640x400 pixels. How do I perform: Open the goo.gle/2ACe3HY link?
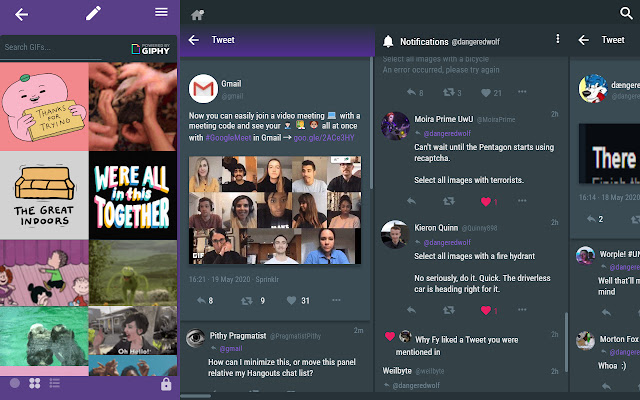(324, 138)
